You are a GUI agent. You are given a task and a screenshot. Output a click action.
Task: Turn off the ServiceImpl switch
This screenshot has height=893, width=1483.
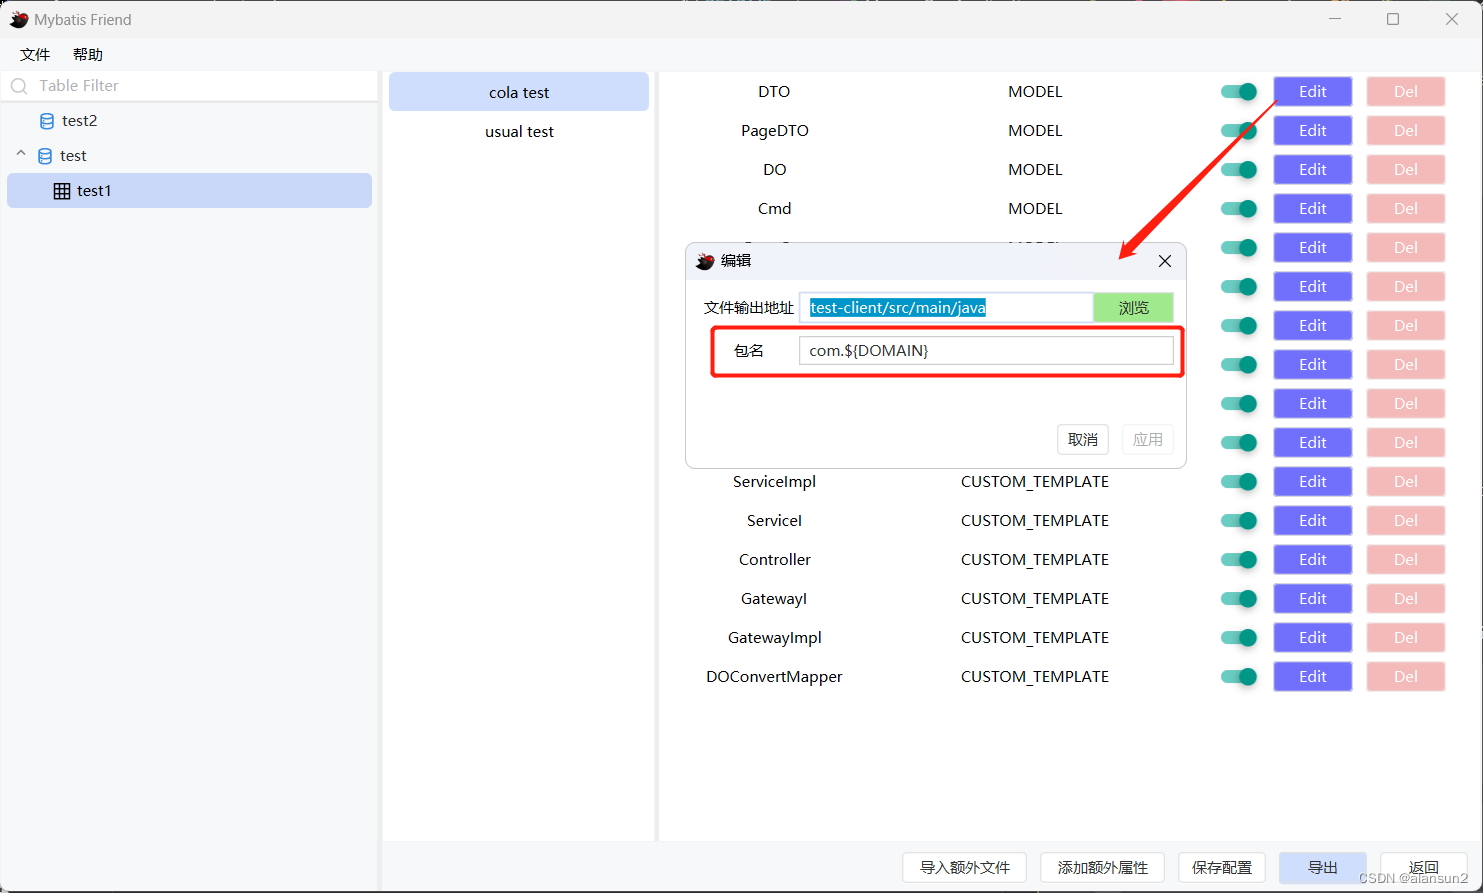1239,482
